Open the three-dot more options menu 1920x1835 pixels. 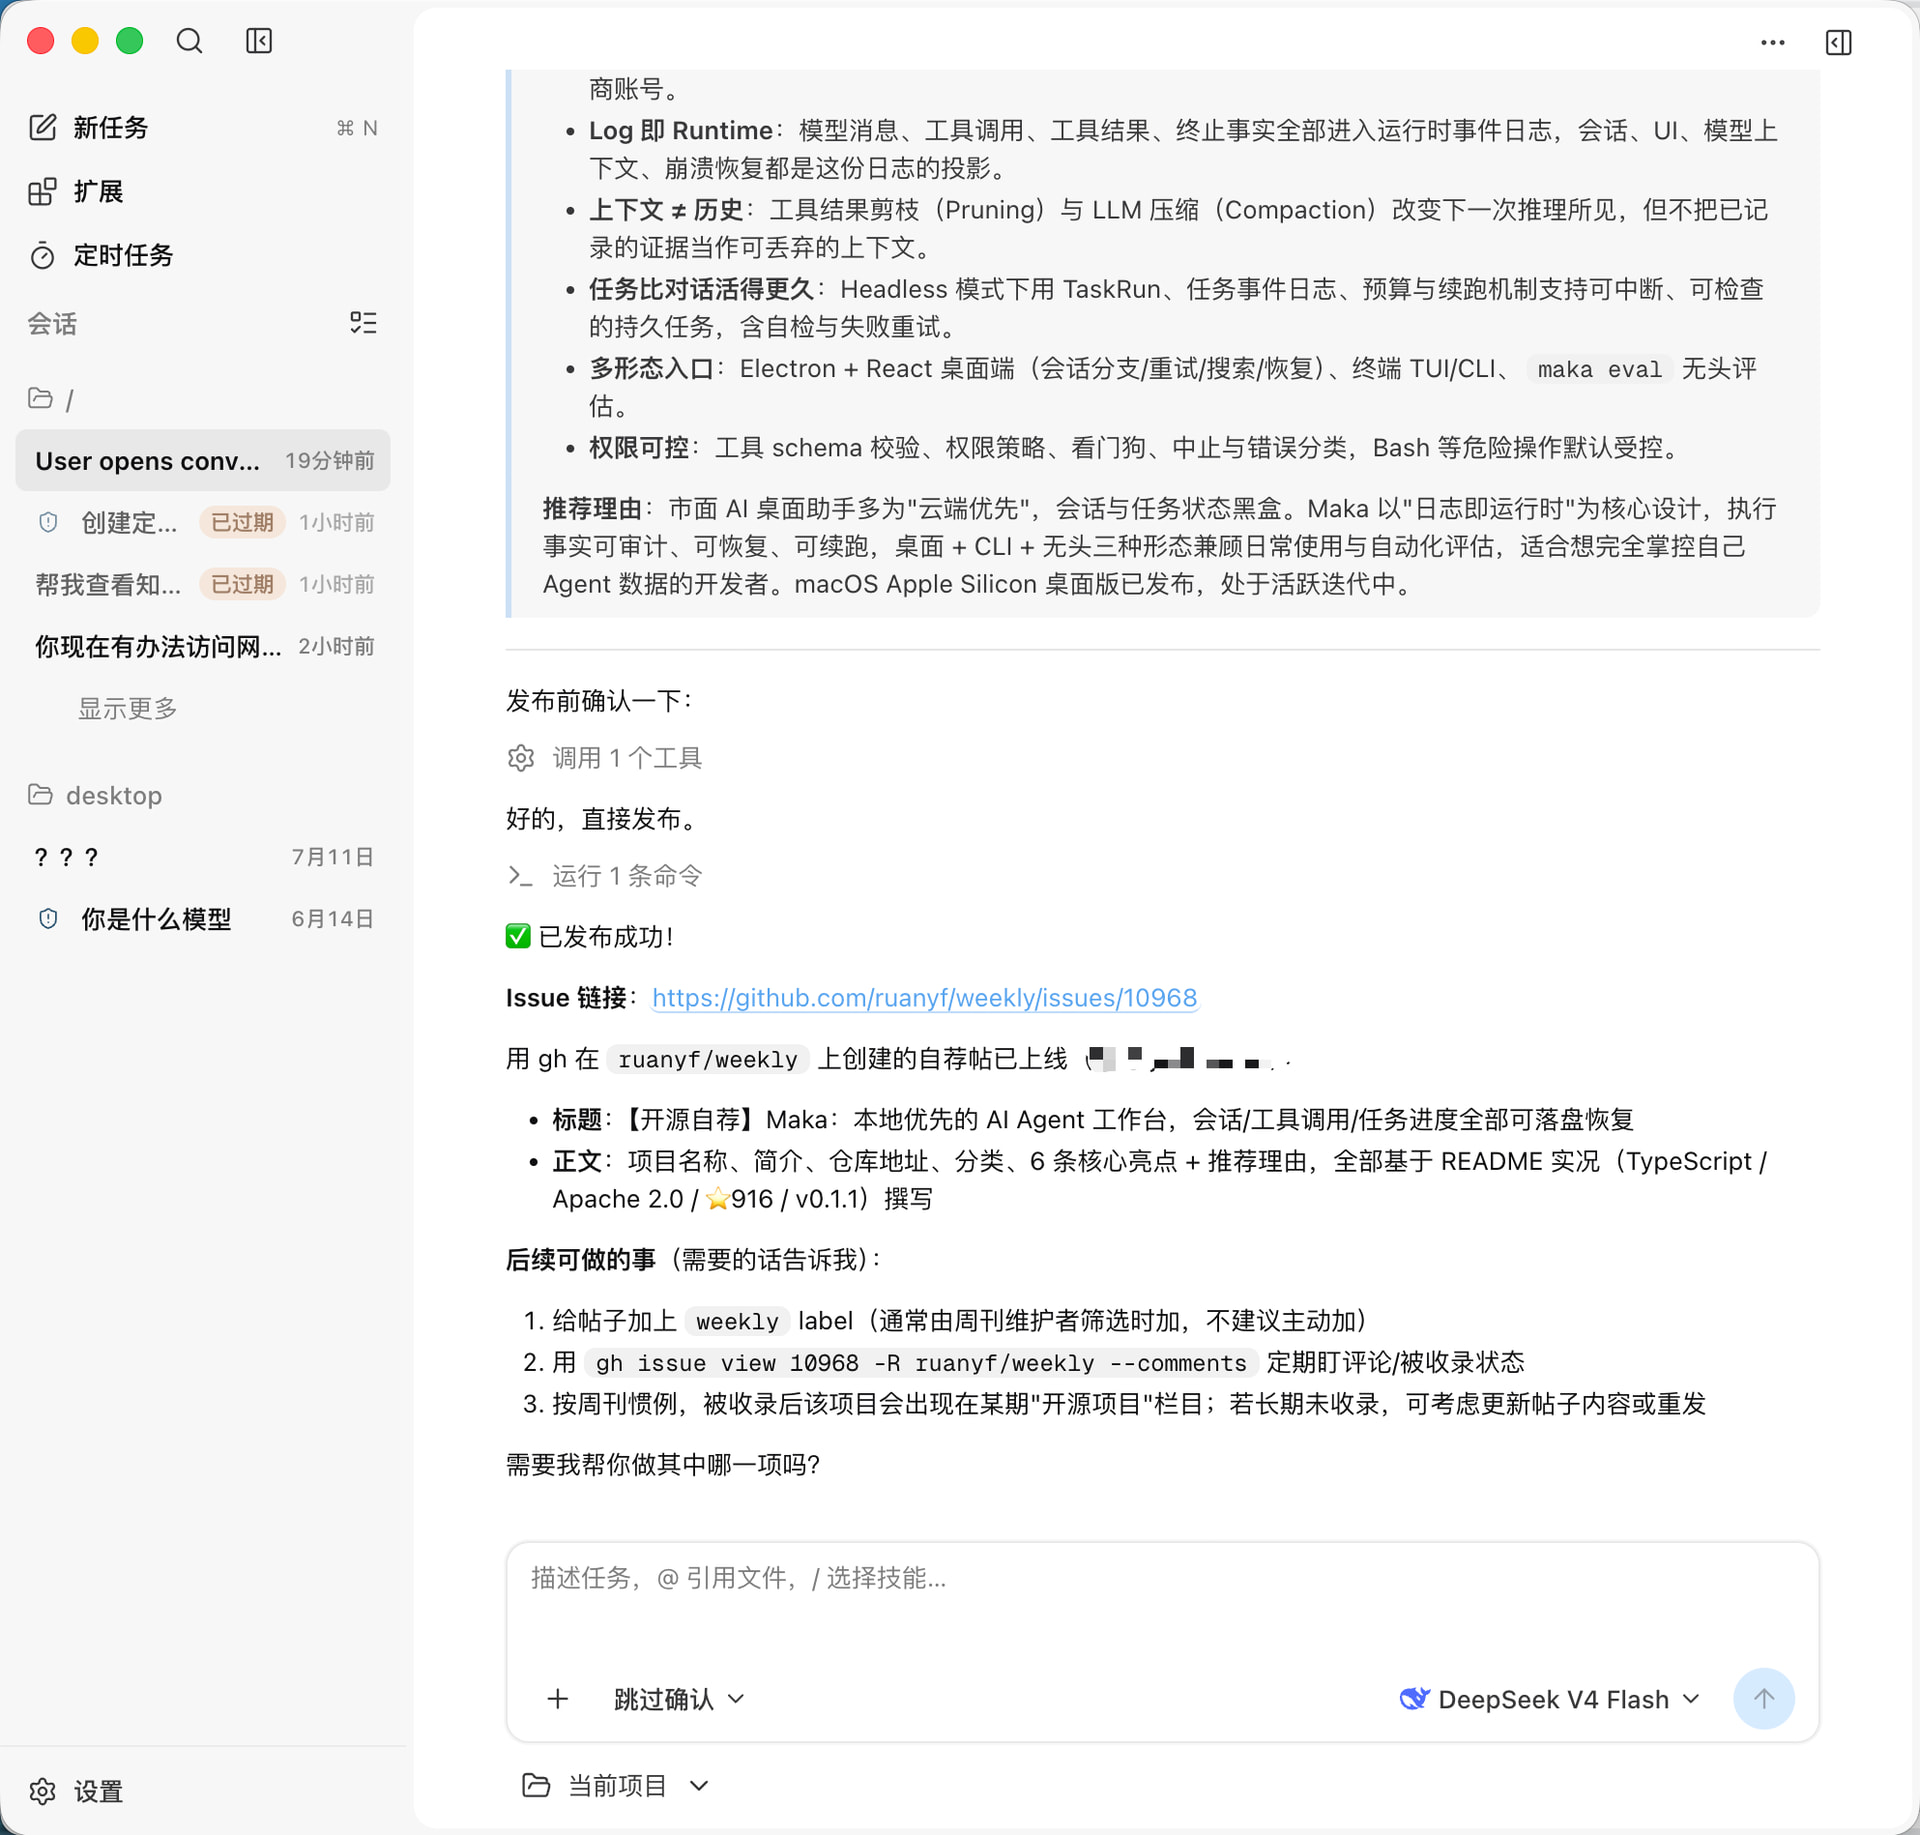[1773, 43]
